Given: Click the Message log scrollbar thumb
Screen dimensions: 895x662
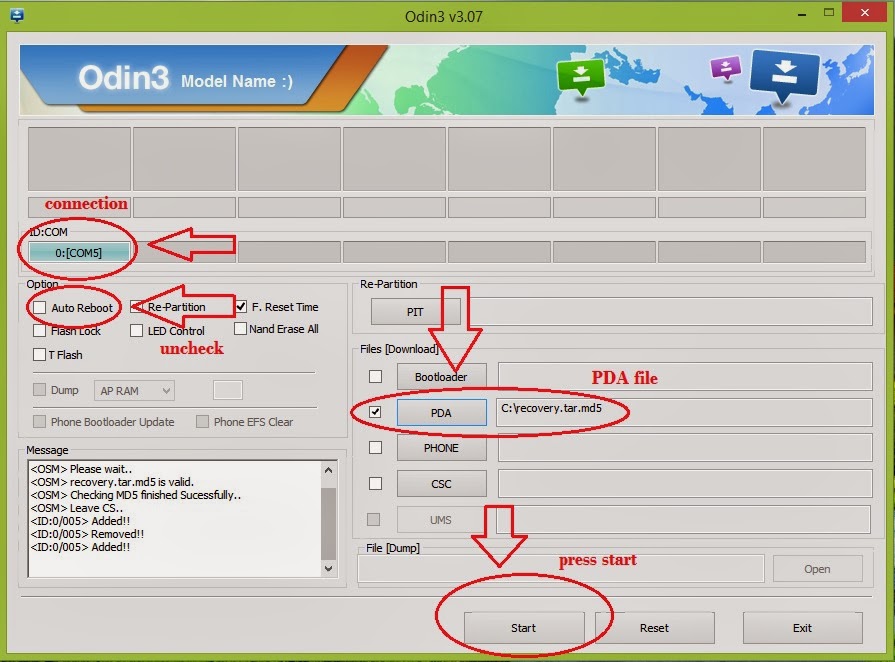Looking at the screenshot, I should tap(328, 523).
